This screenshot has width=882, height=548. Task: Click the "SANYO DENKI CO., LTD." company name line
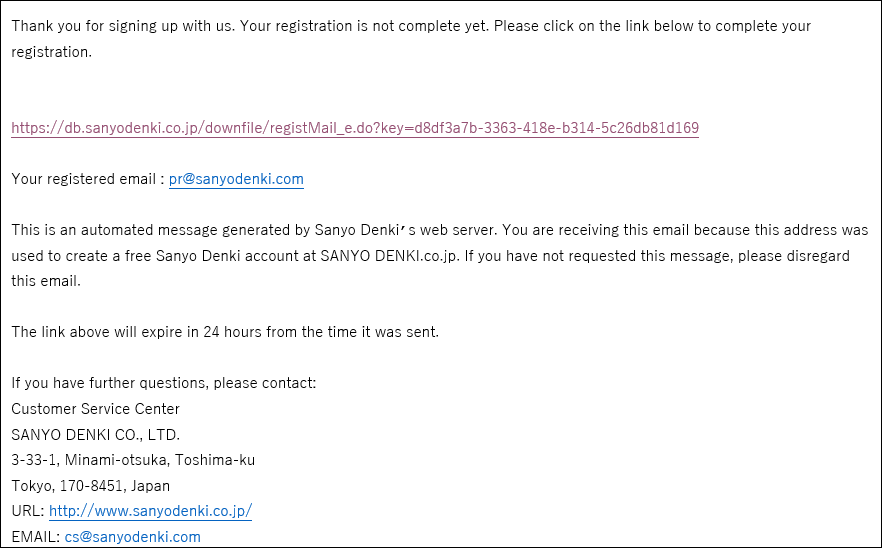point(96,435)
